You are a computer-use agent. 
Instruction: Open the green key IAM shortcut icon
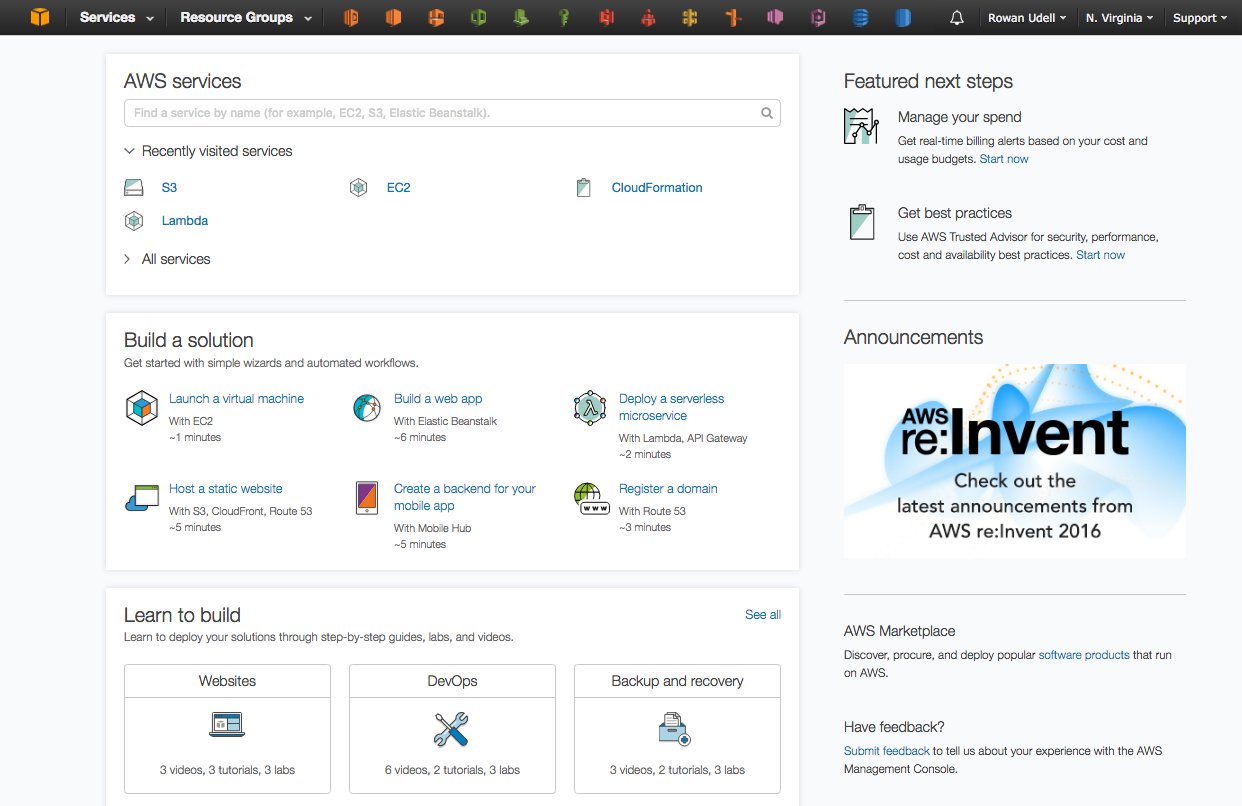tap(564, 17)
